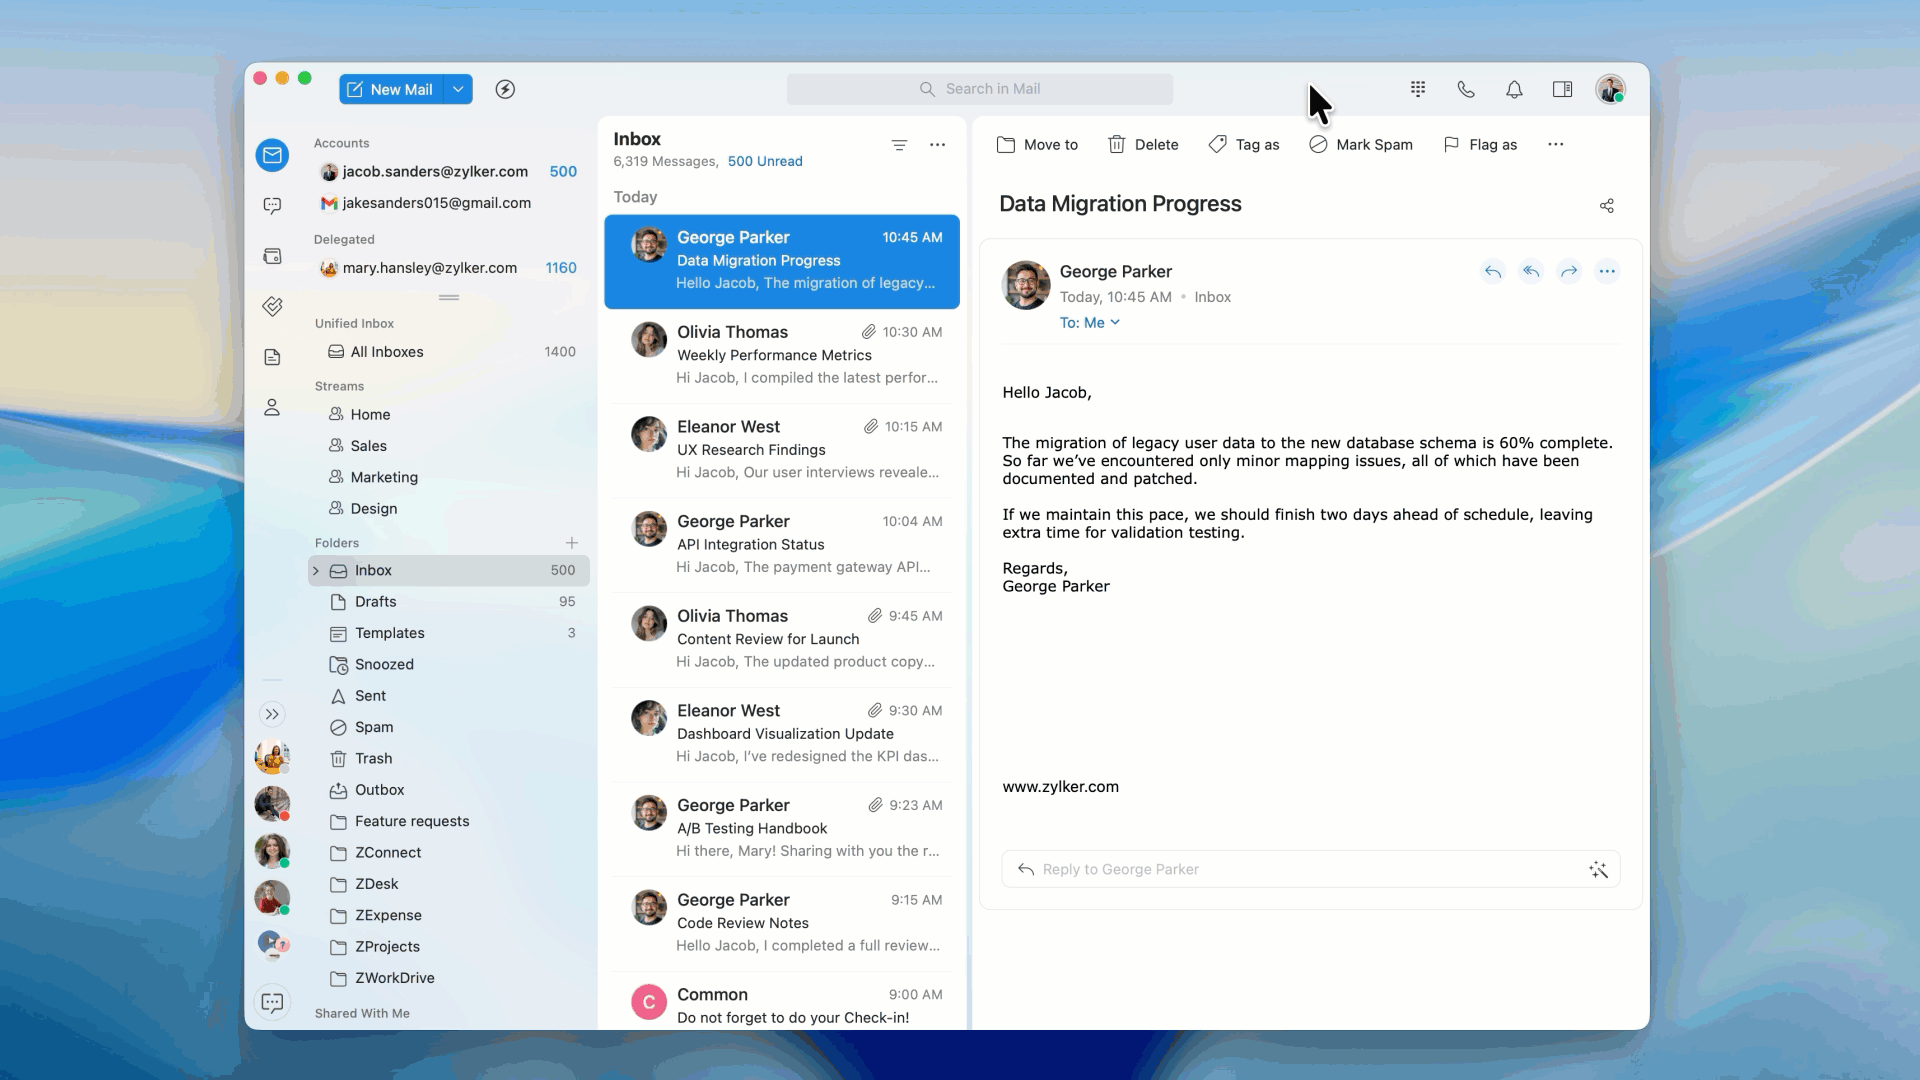This screenshot has height=1080, width=1920.
Task: Open George Parker Code Review Notes email
Action: pos(782,922)
